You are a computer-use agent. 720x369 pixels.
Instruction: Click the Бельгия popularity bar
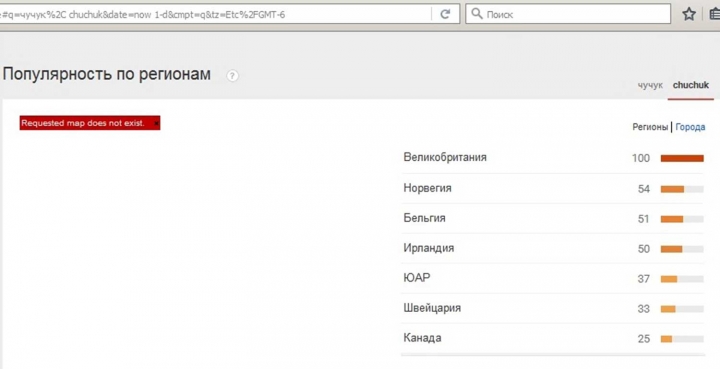tap(682, 219)
